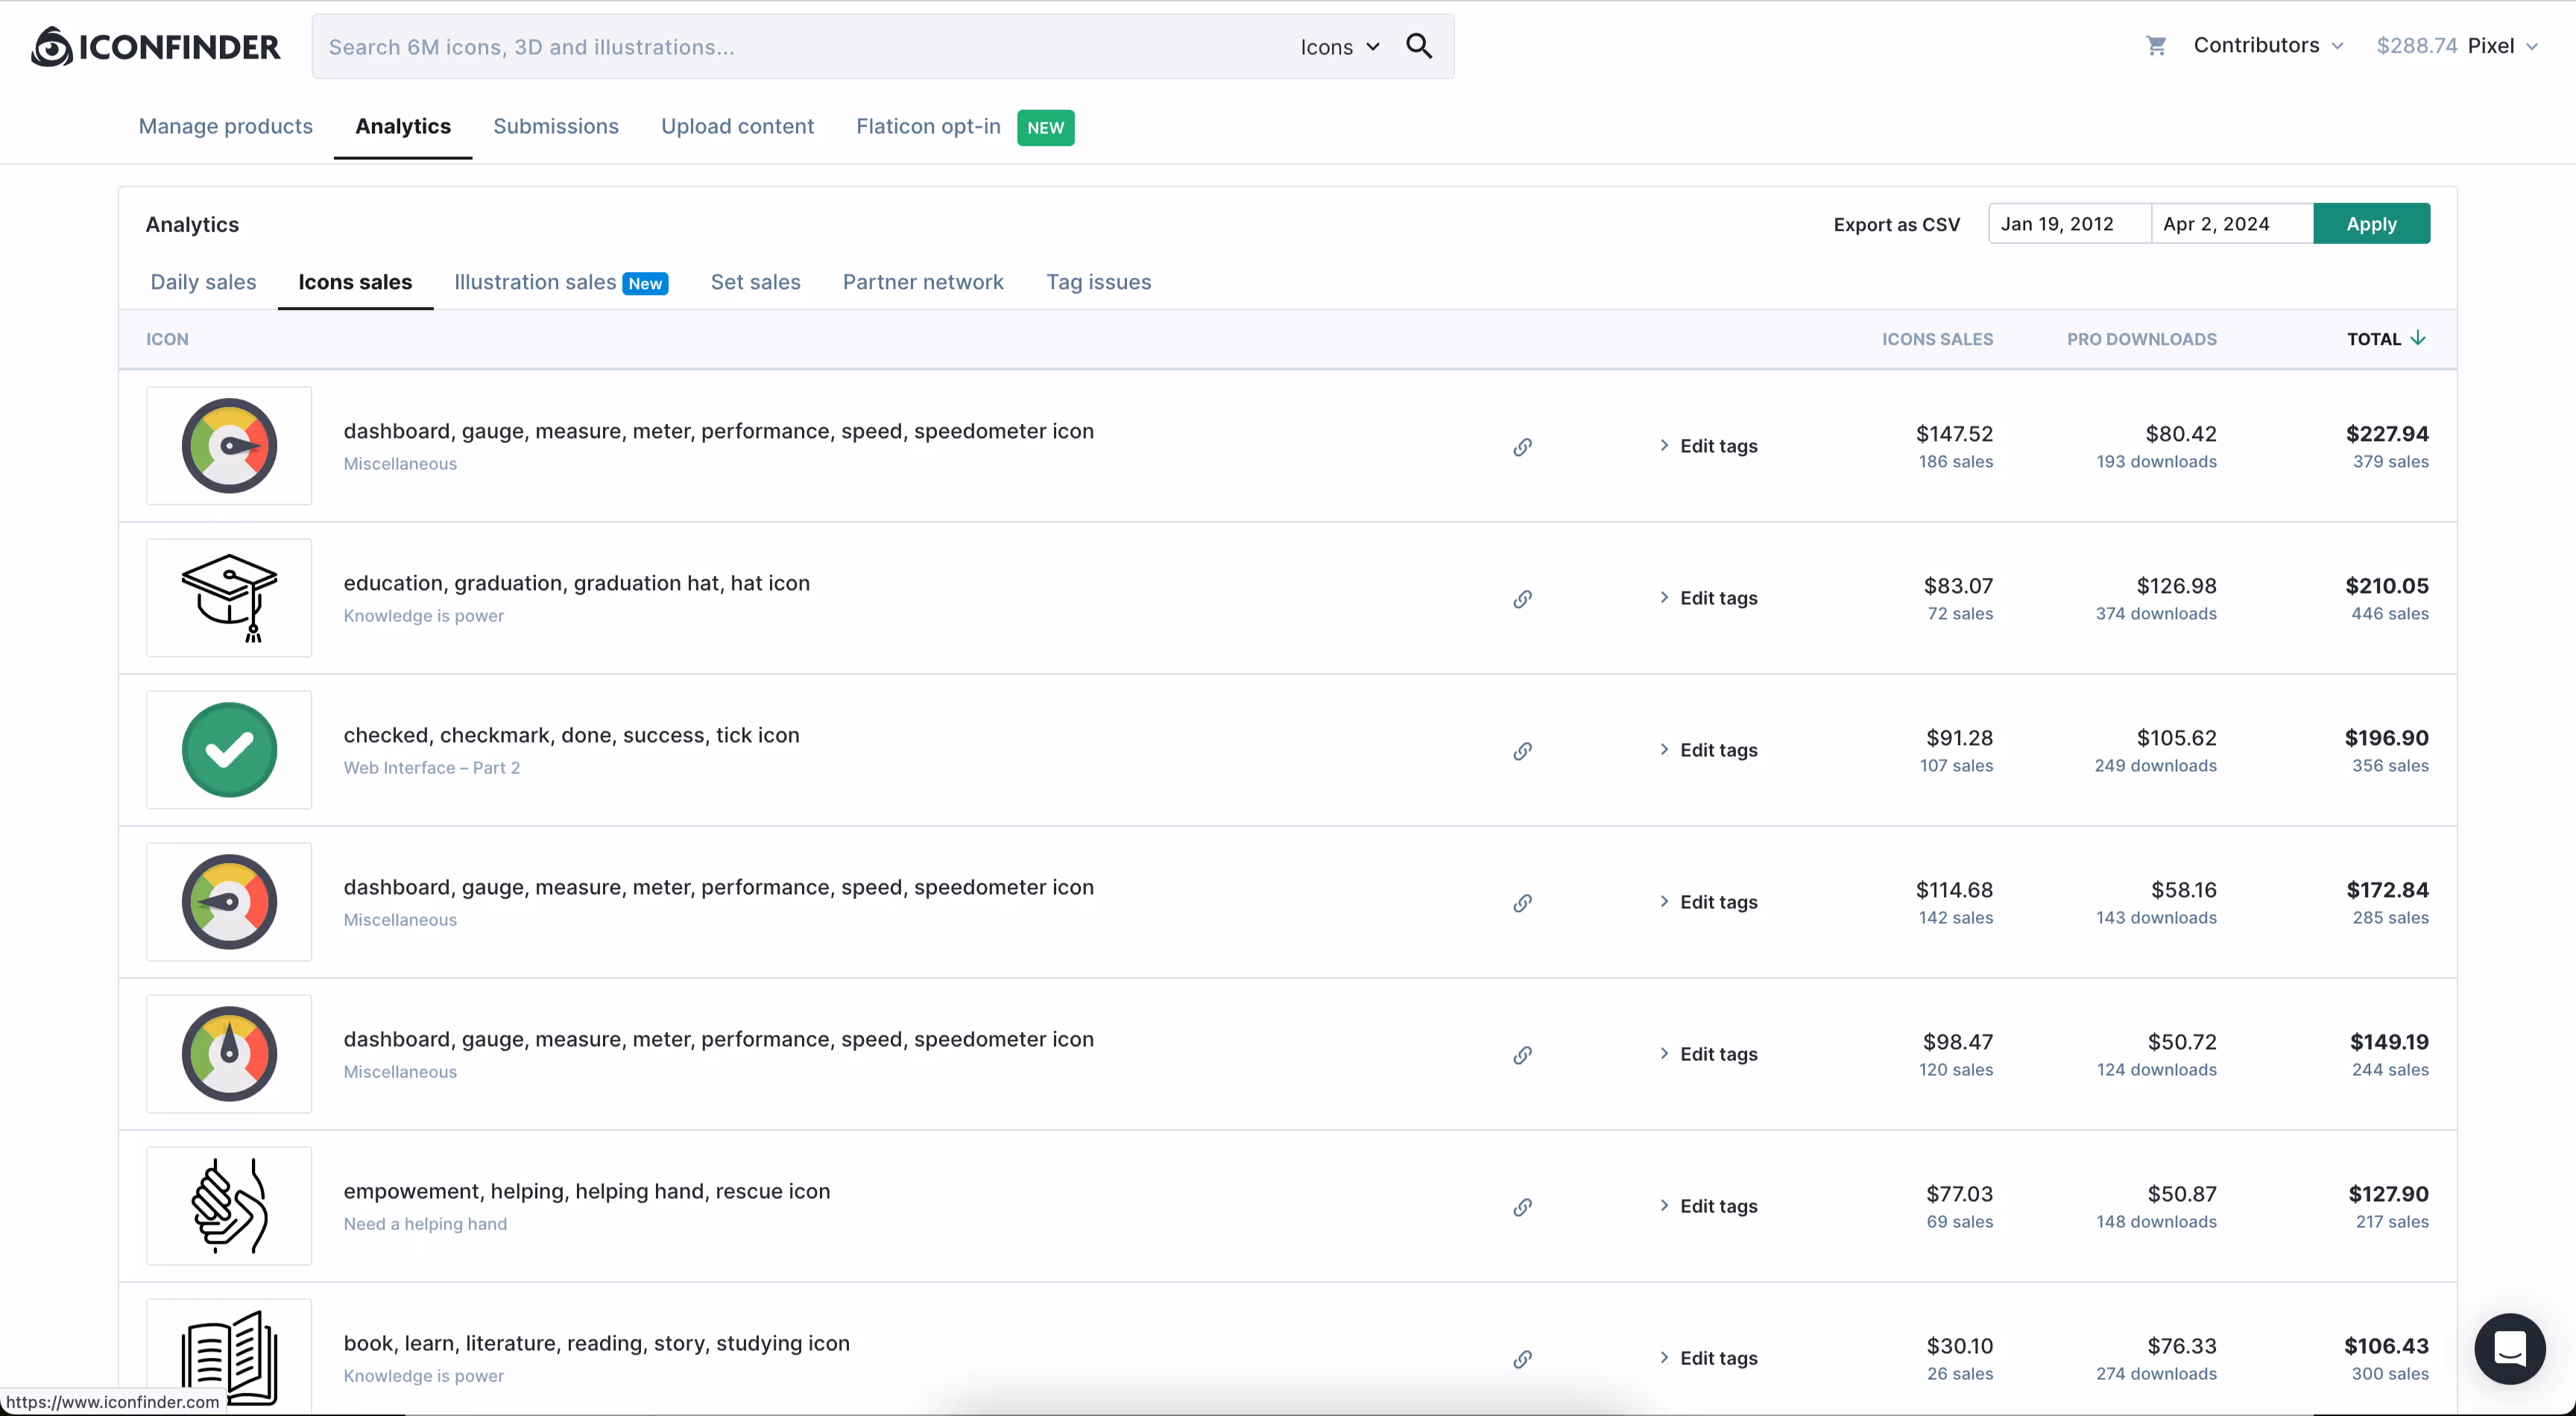Sort by Total column arrow
Screen dimensions: 2576x1416
tap(2417, 338)
